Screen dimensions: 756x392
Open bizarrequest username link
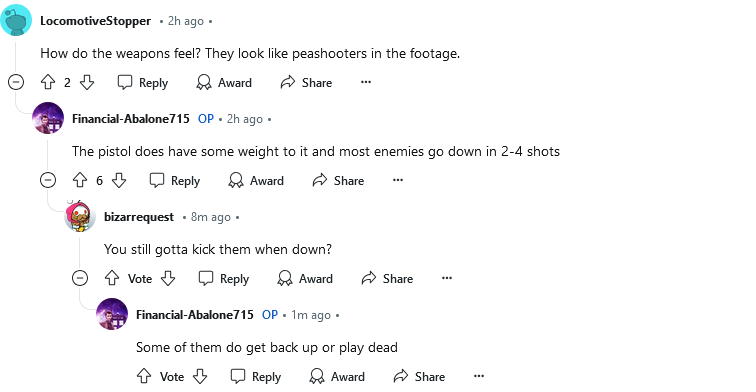coord(139,217)
